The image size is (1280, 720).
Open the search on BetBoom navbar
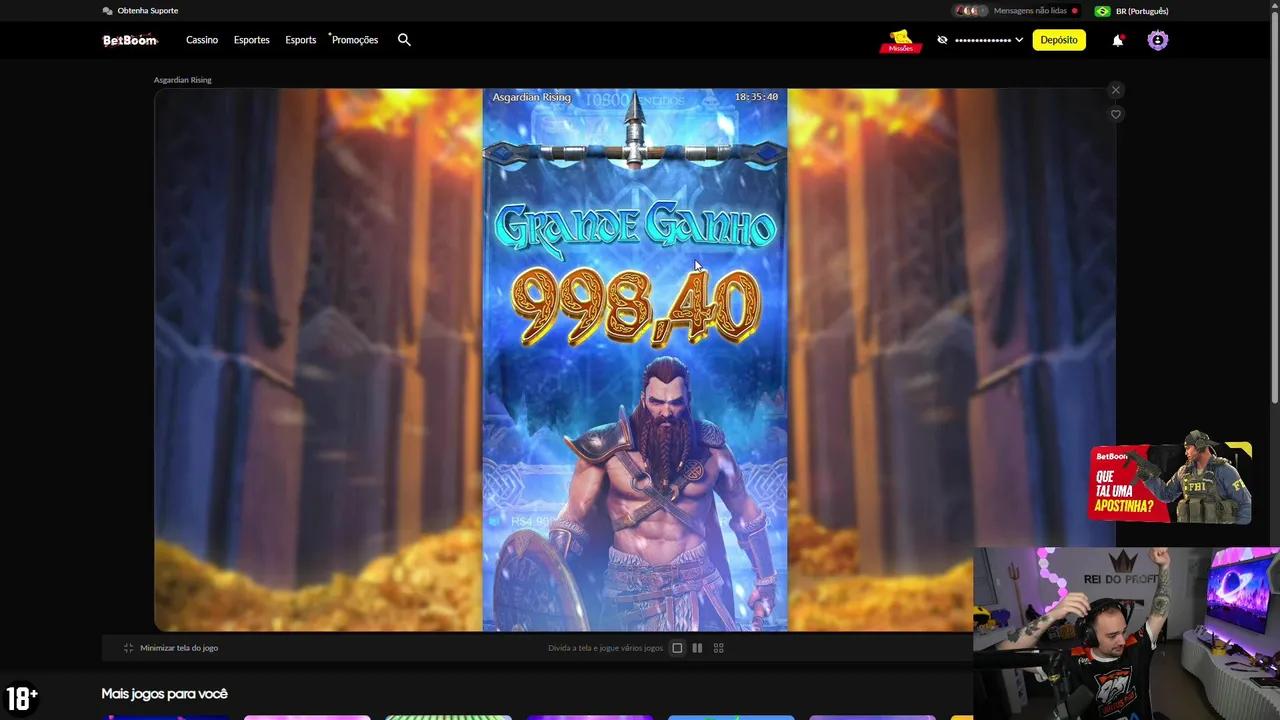404,40
